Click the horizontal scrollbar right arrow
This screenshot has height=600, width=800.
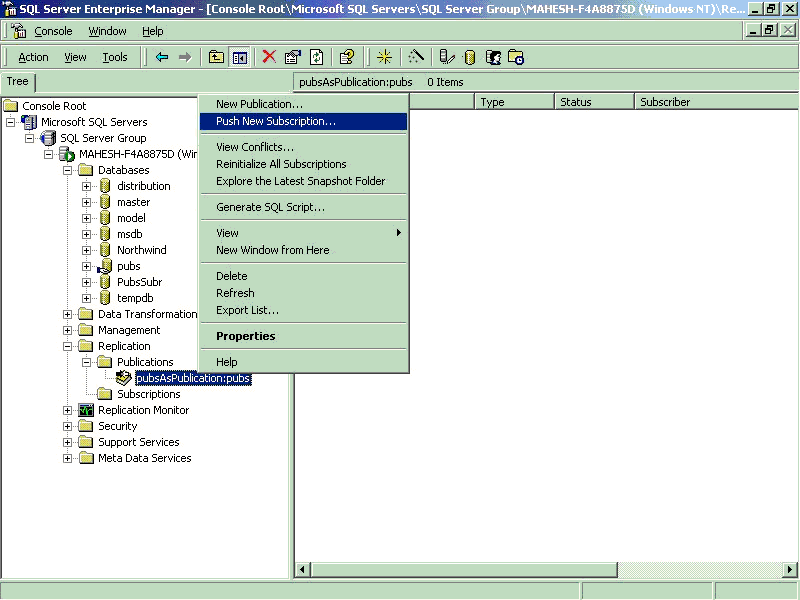tap(791, 570)
